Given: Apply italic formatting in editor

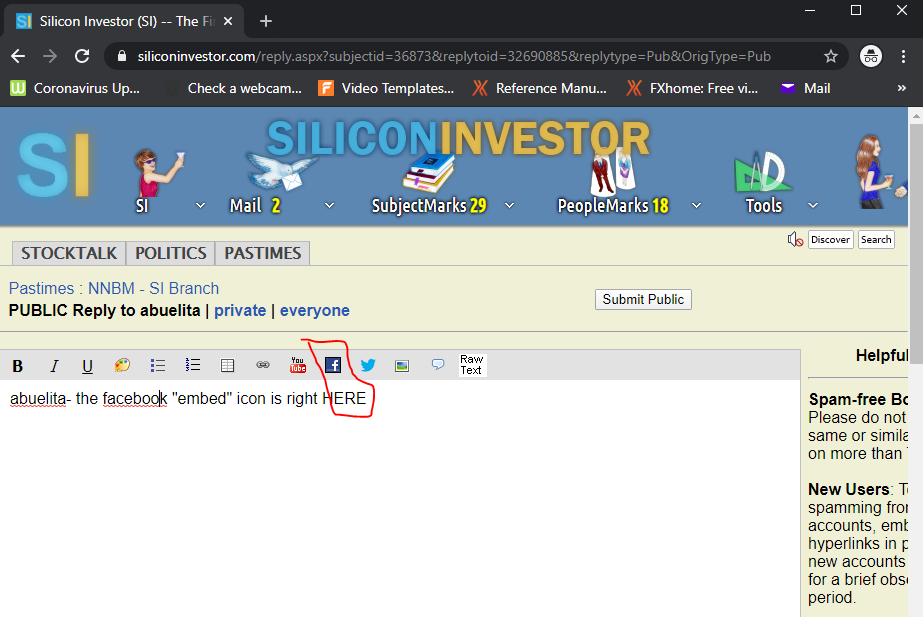Looking at the screenshot, I should (54, 366).
